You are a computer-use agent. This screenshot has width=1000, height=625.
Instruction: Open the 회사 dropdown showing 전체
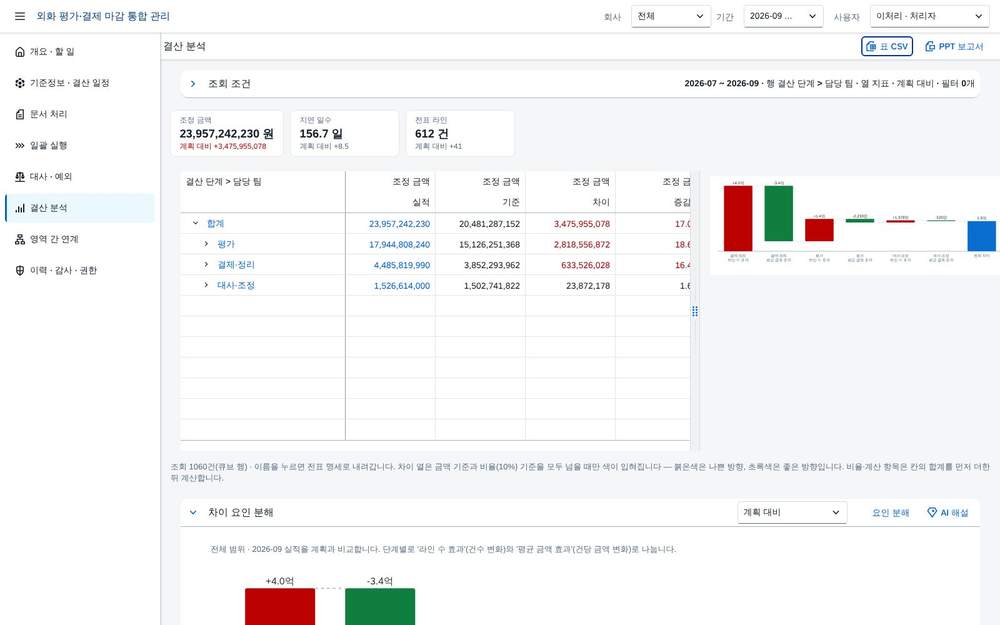coord(671,16)
